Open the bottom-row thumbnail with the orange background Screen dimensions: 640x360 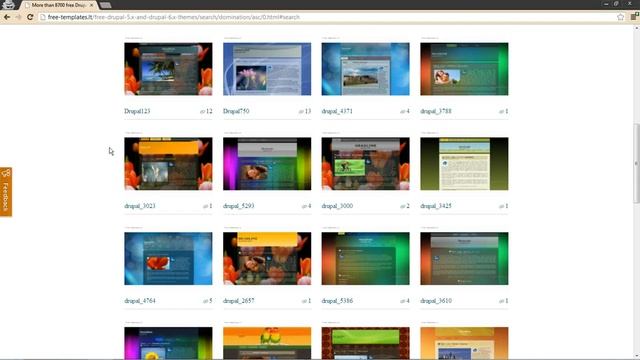(464, 343)
